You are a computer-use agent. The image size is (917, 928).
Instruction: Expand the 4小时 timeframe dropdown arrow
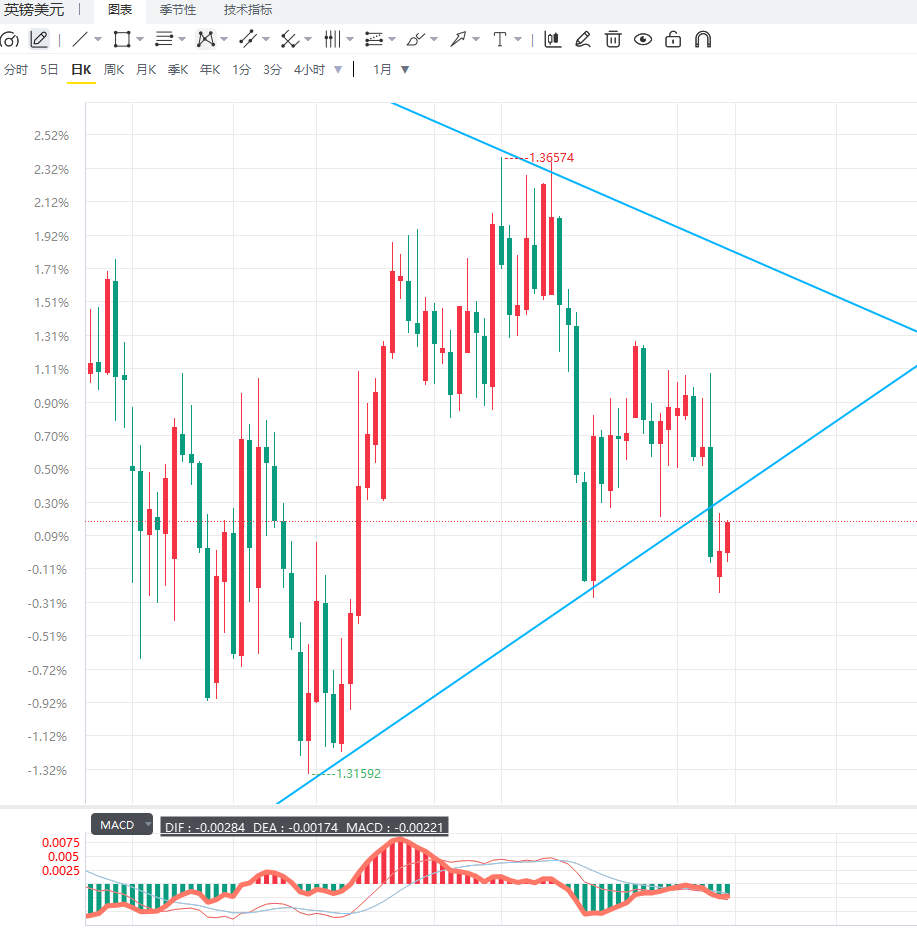338,70
